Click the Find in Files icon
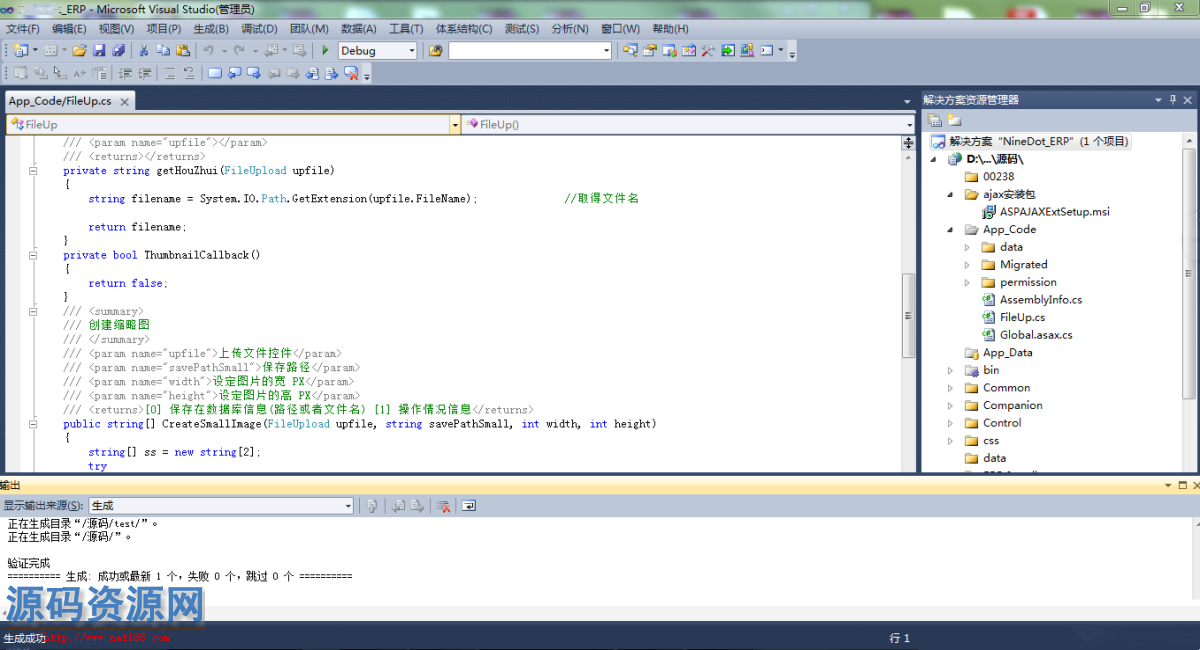The width and height of the screenshot is (1200, 650). tap(435, 50)
